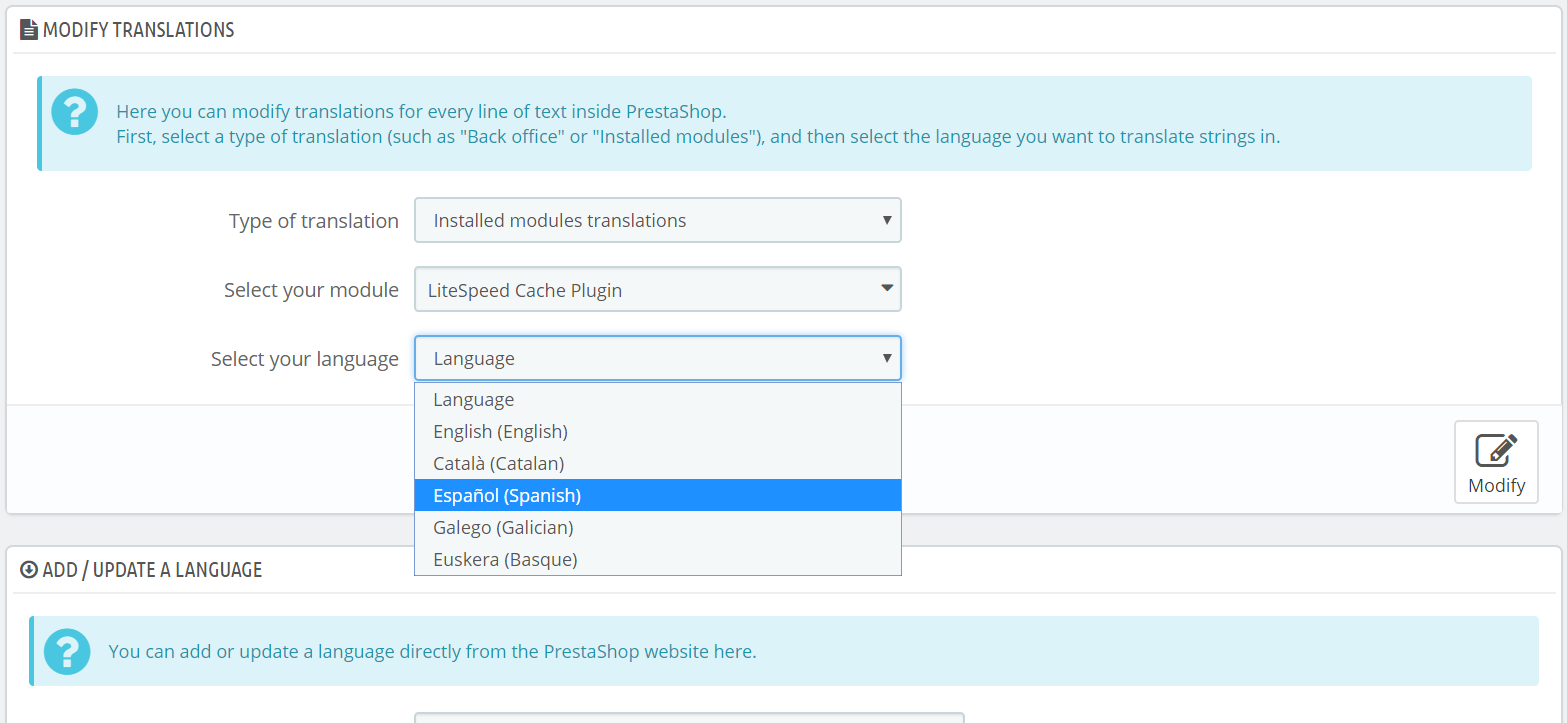
Task: Click the LiteSpeed Cache Plugin dropdown arrow
Action: [x=886, y=289]
